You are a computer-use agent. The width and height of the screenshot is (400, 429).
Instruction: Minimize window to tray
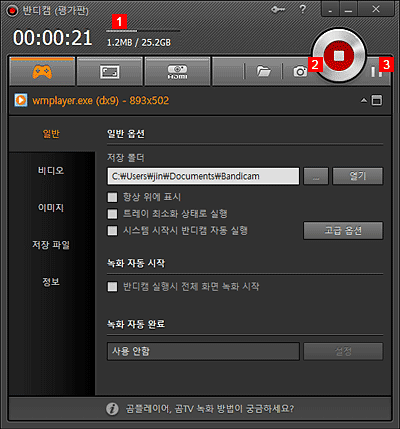pos(330,10)
